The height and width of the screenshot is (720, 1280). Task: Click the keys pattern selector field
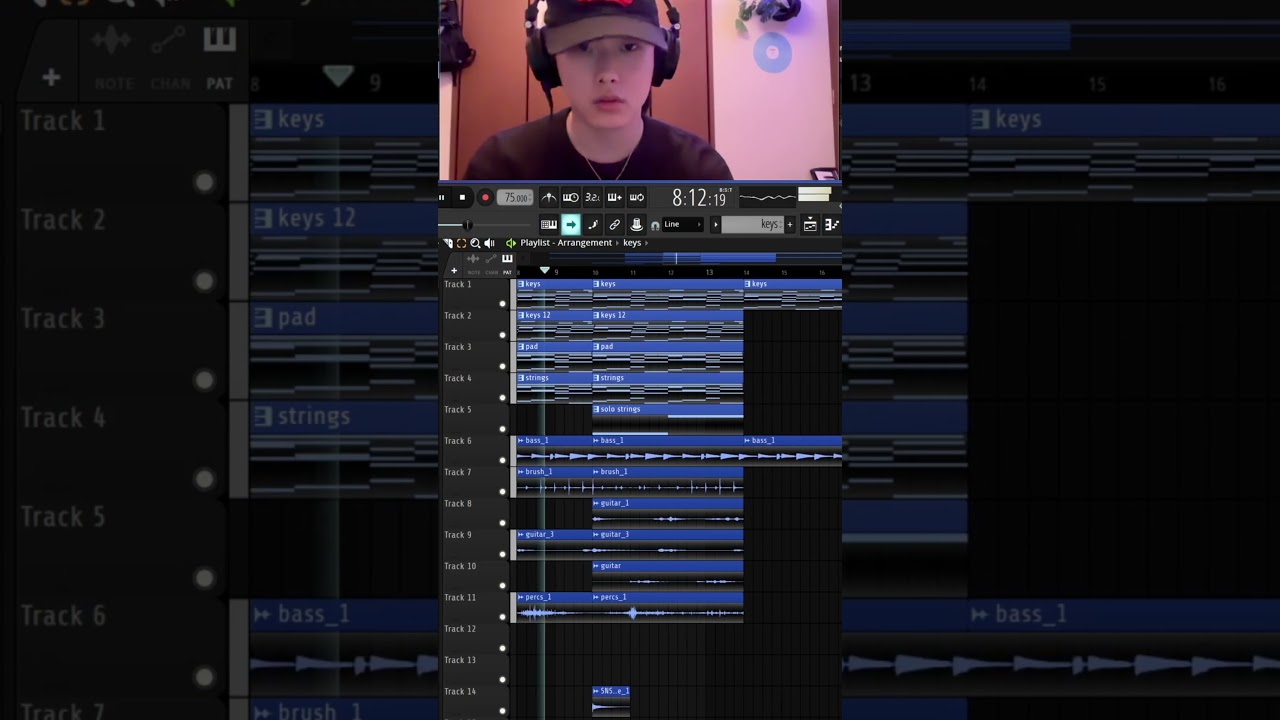[752, 225]
